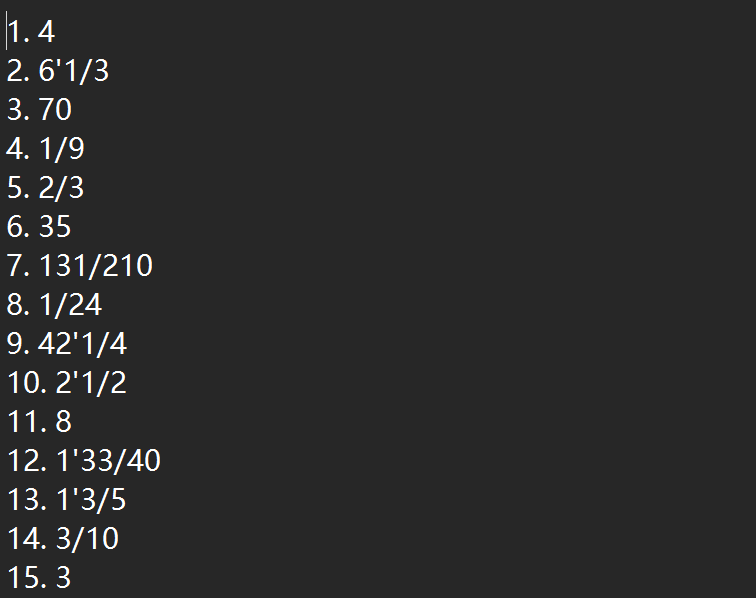Click the value 1'33/40 on line 12

click(108, 461)
